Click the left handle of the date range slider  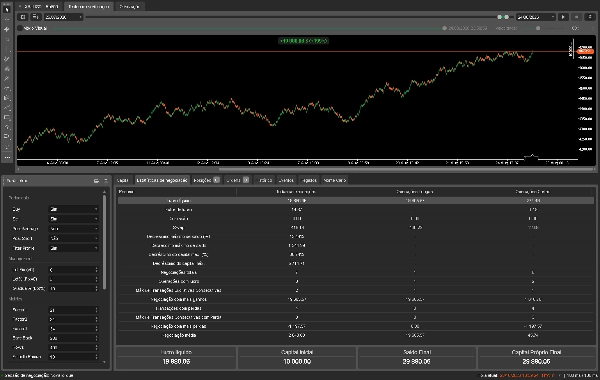(499, 17)
